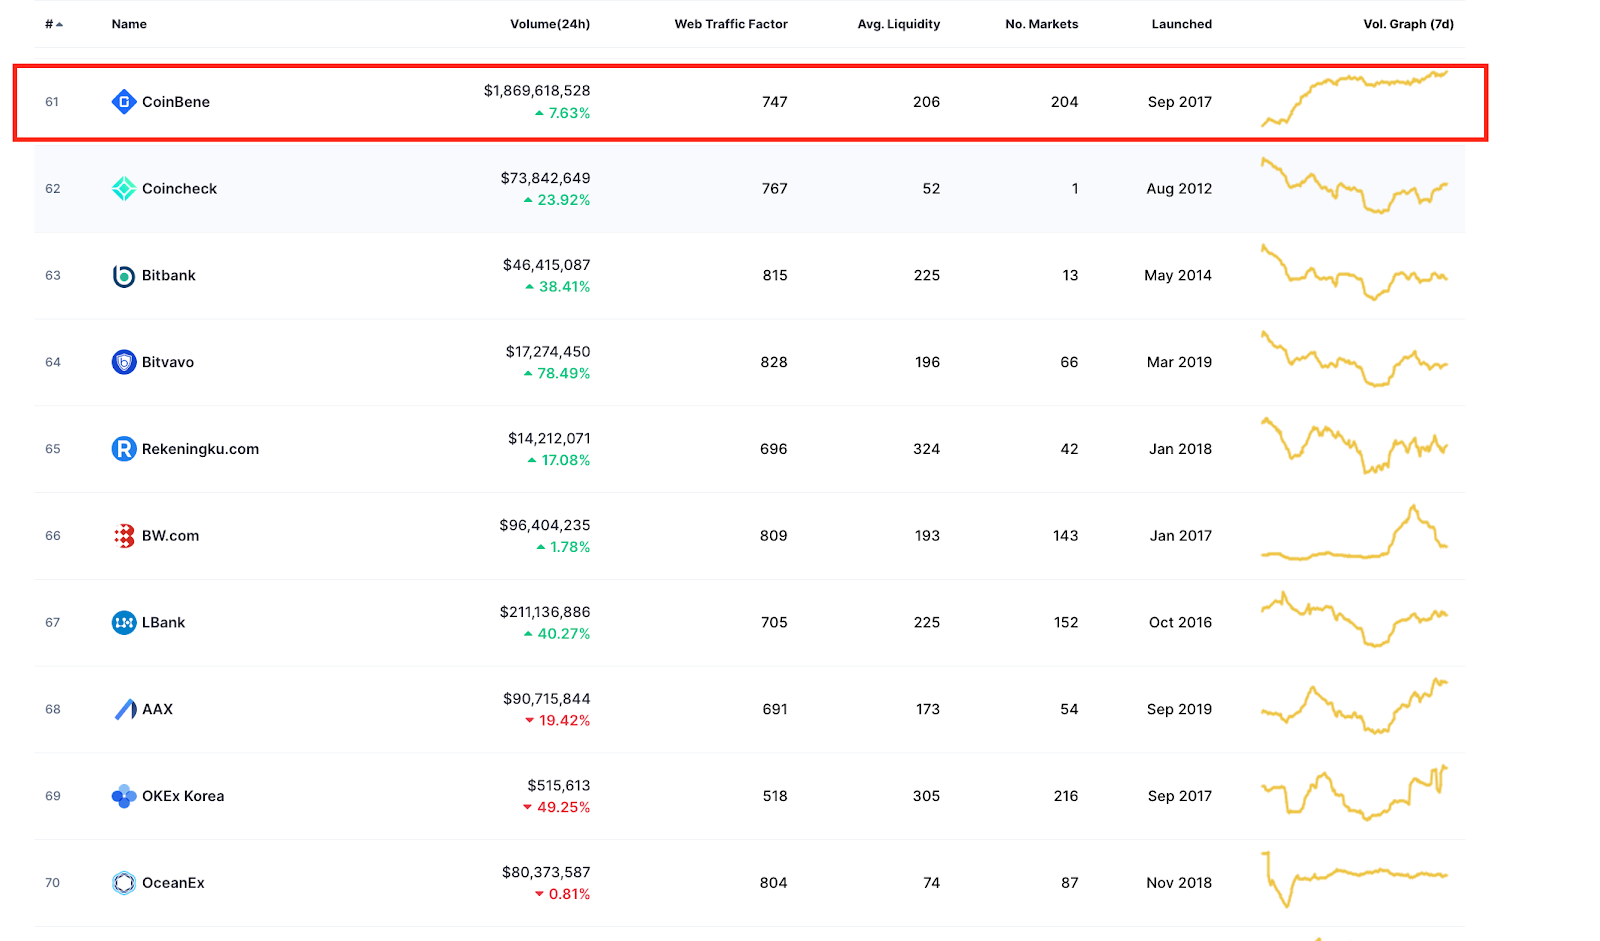
Task: Click the Rekeningku.com logo icon
Action: 124,449
